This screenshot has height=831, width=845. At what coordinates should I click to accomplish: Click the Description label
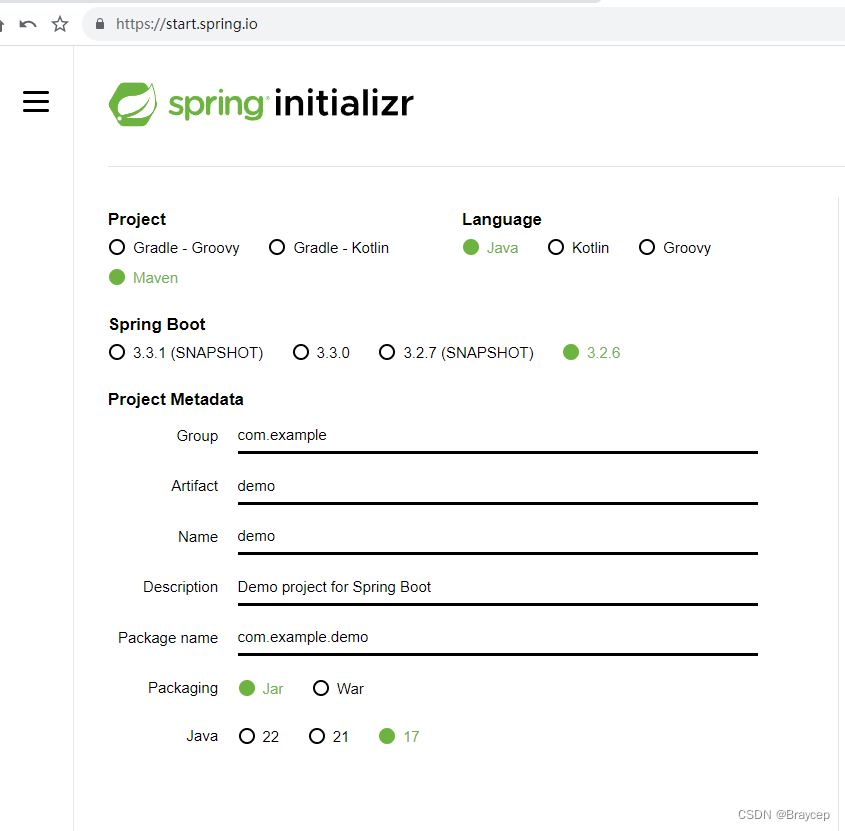[x=181, y=587]
